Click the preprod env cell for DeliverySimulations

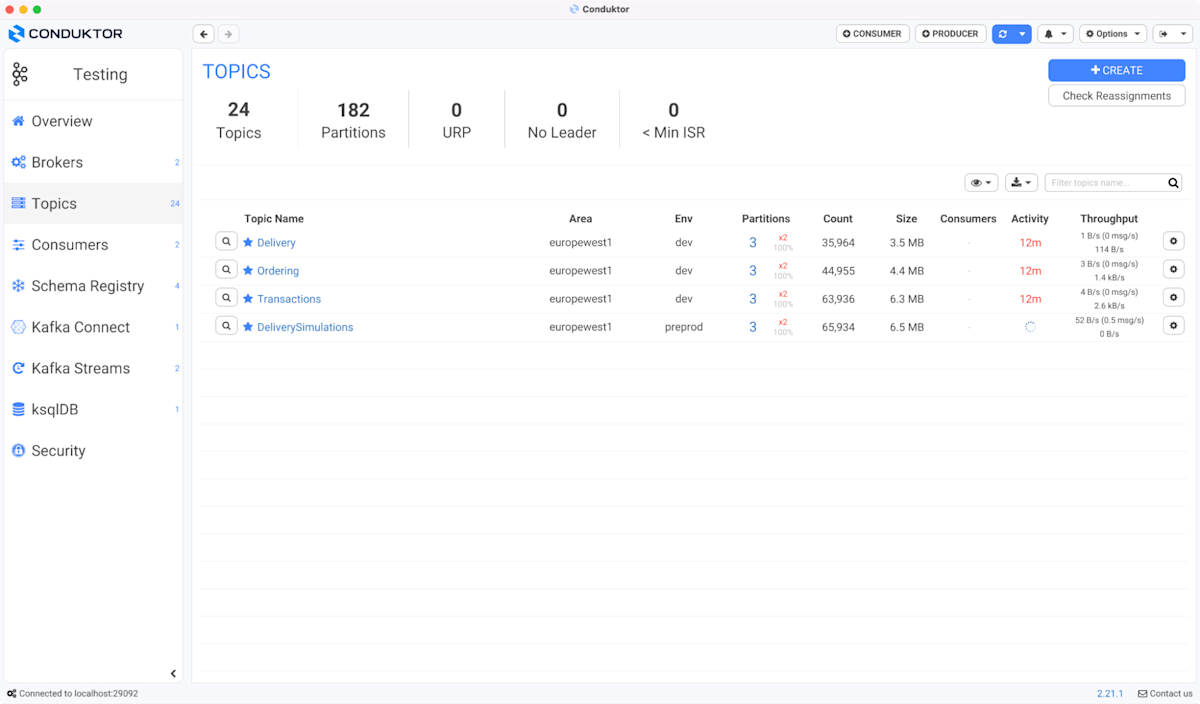point(684,327)
